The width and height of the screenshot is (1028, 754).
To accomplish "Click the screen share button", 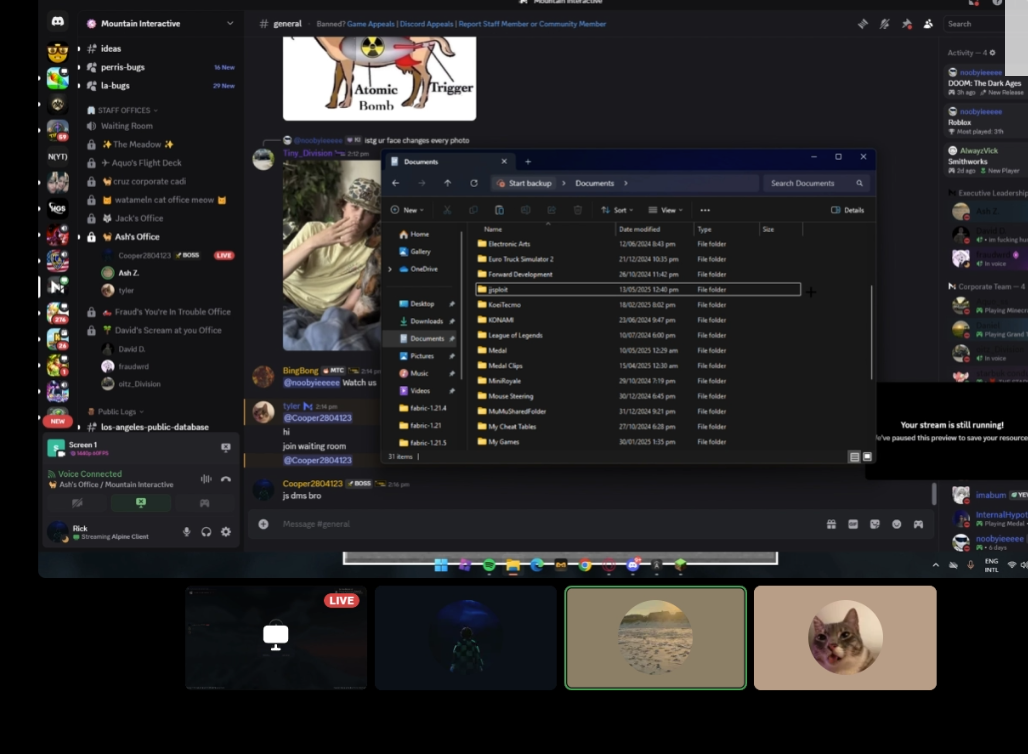I will click(x=141, y=503).
